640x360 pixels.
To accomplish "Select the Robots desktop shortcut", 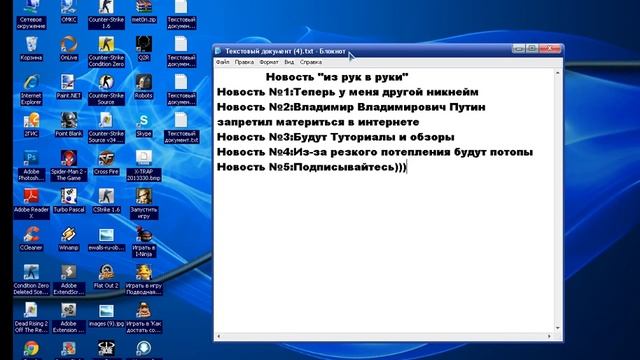I will tap(144, 87).
